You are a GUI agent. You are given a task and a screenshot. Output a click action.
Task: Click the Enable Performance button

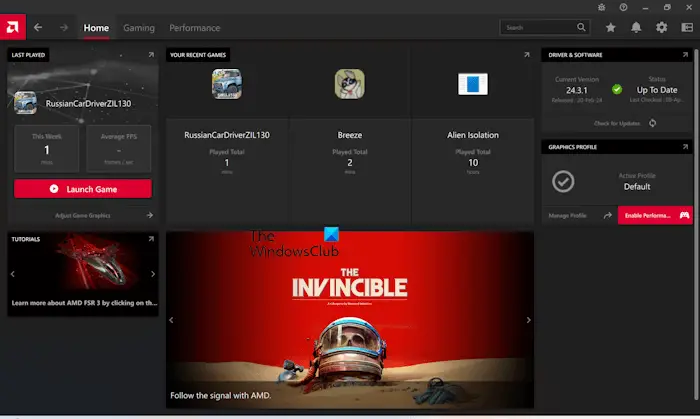655,216
